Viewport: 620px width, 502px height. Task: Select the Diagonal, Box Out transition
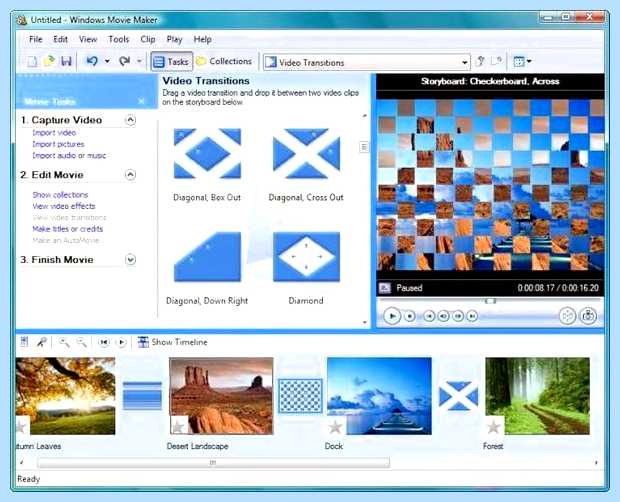(x=207, y=153)
